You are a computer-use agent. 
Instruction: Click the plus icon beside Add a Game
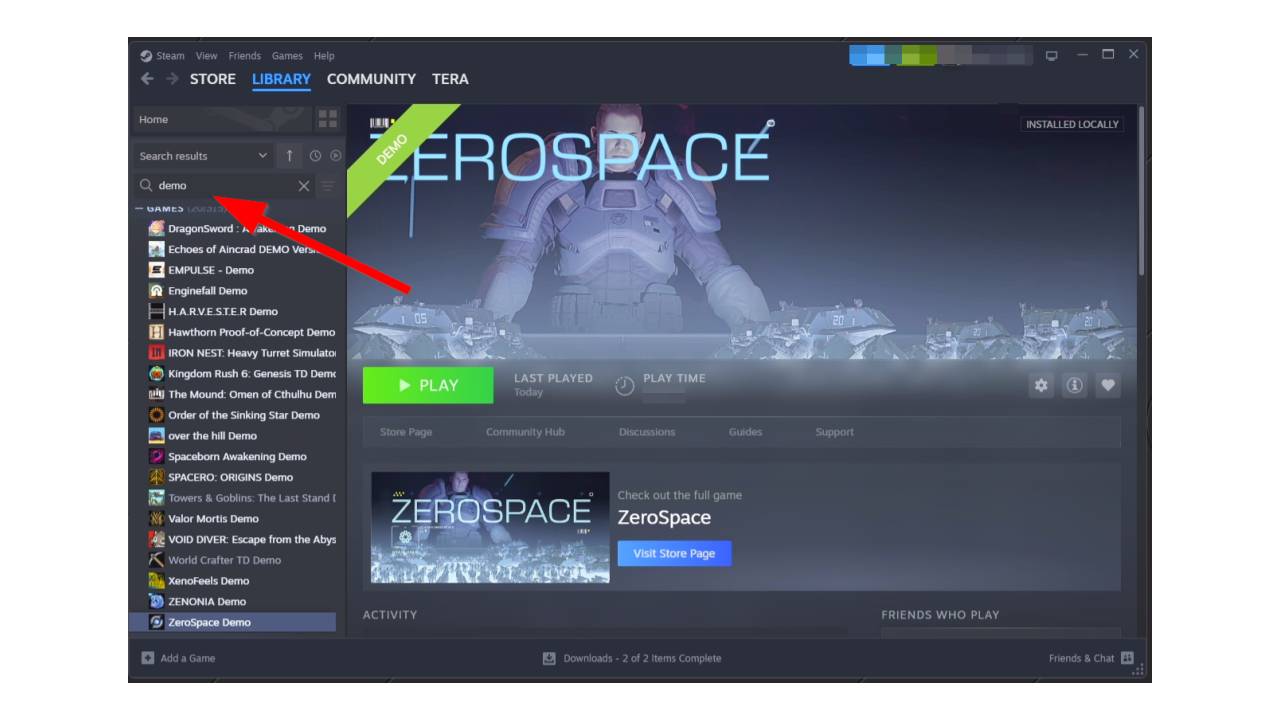pyautogui.click(x=148, y=658)
